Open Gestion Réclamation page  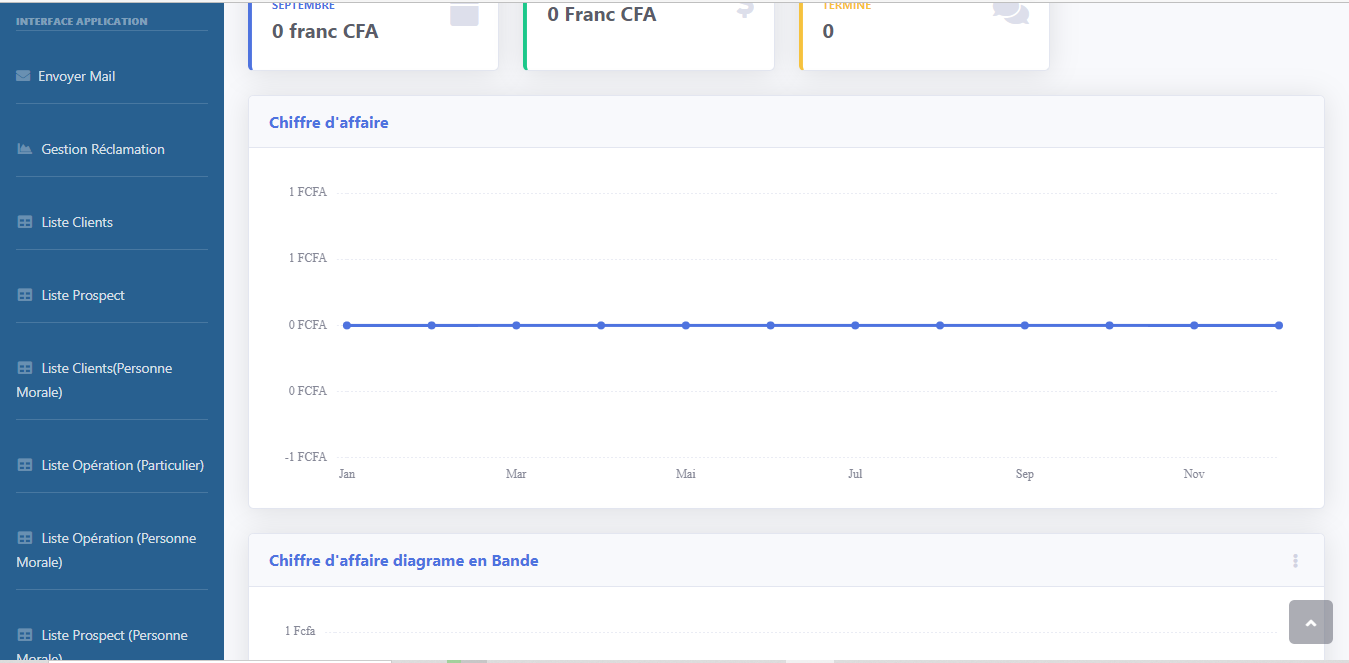(x=102, y=149)
